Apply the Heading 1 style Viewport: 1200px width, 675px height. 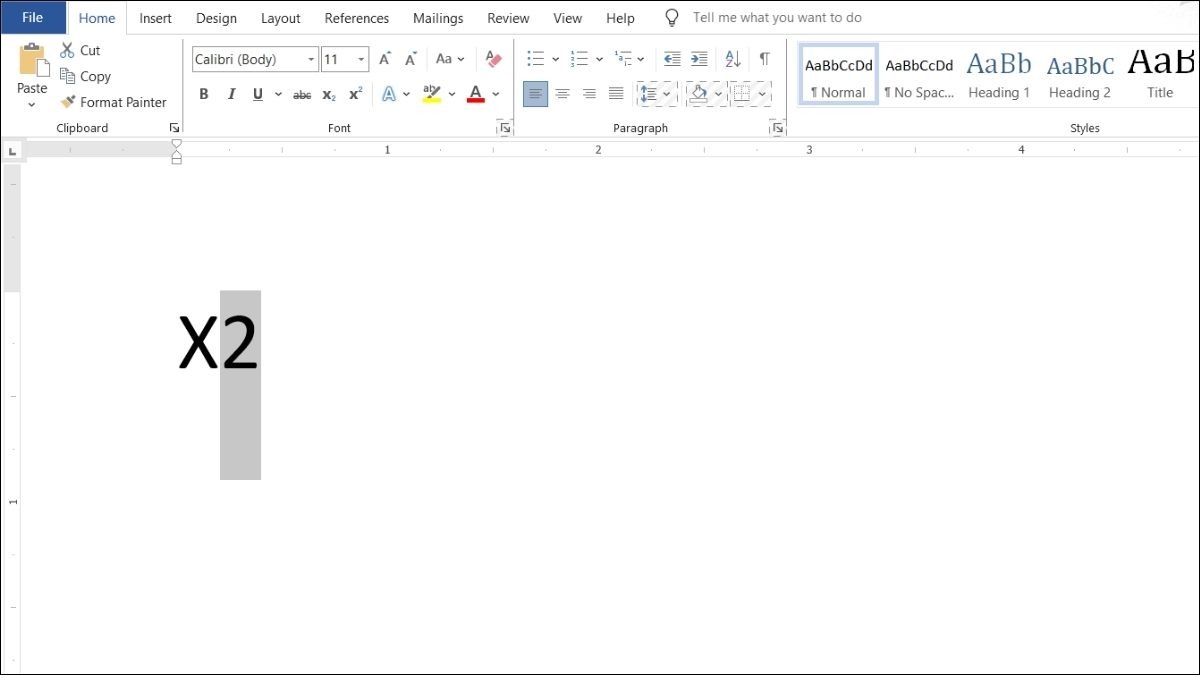tap(999, 75)
